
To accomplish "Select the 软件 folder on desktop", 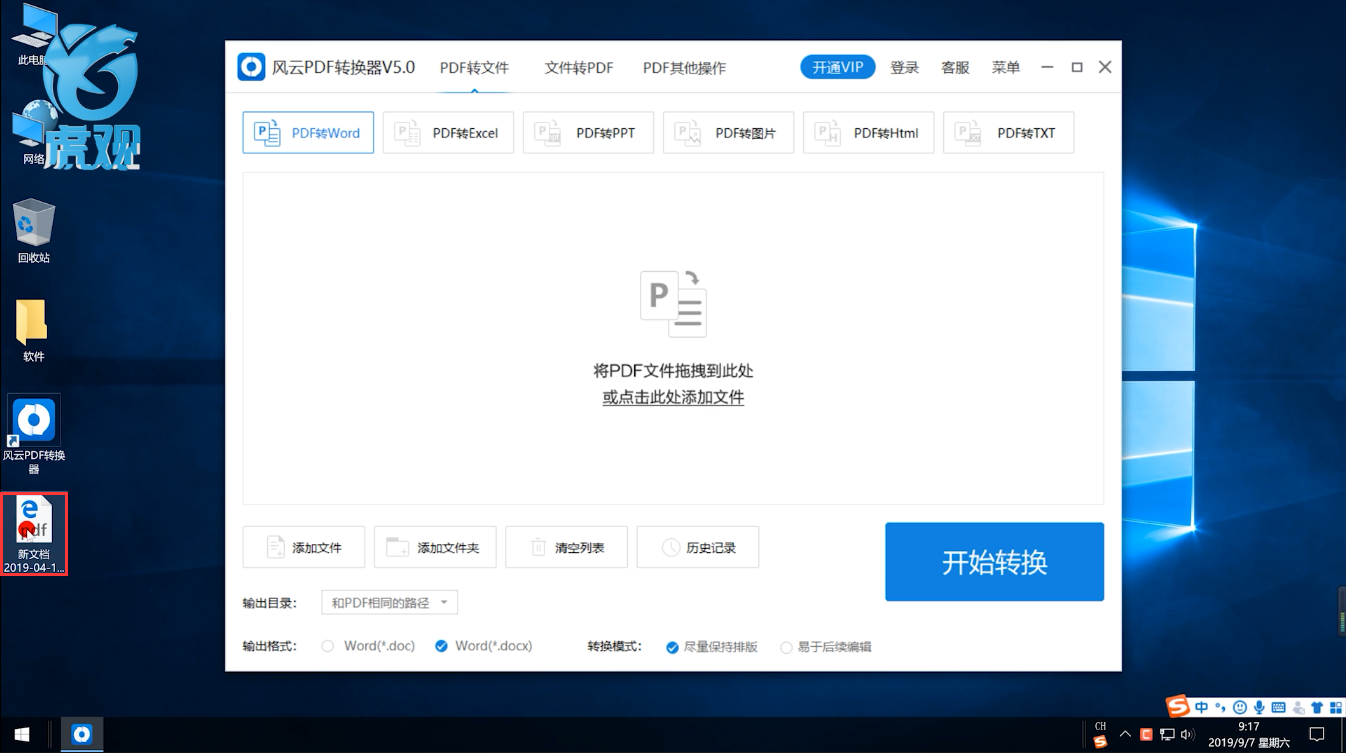I will (x=33, y=330).
